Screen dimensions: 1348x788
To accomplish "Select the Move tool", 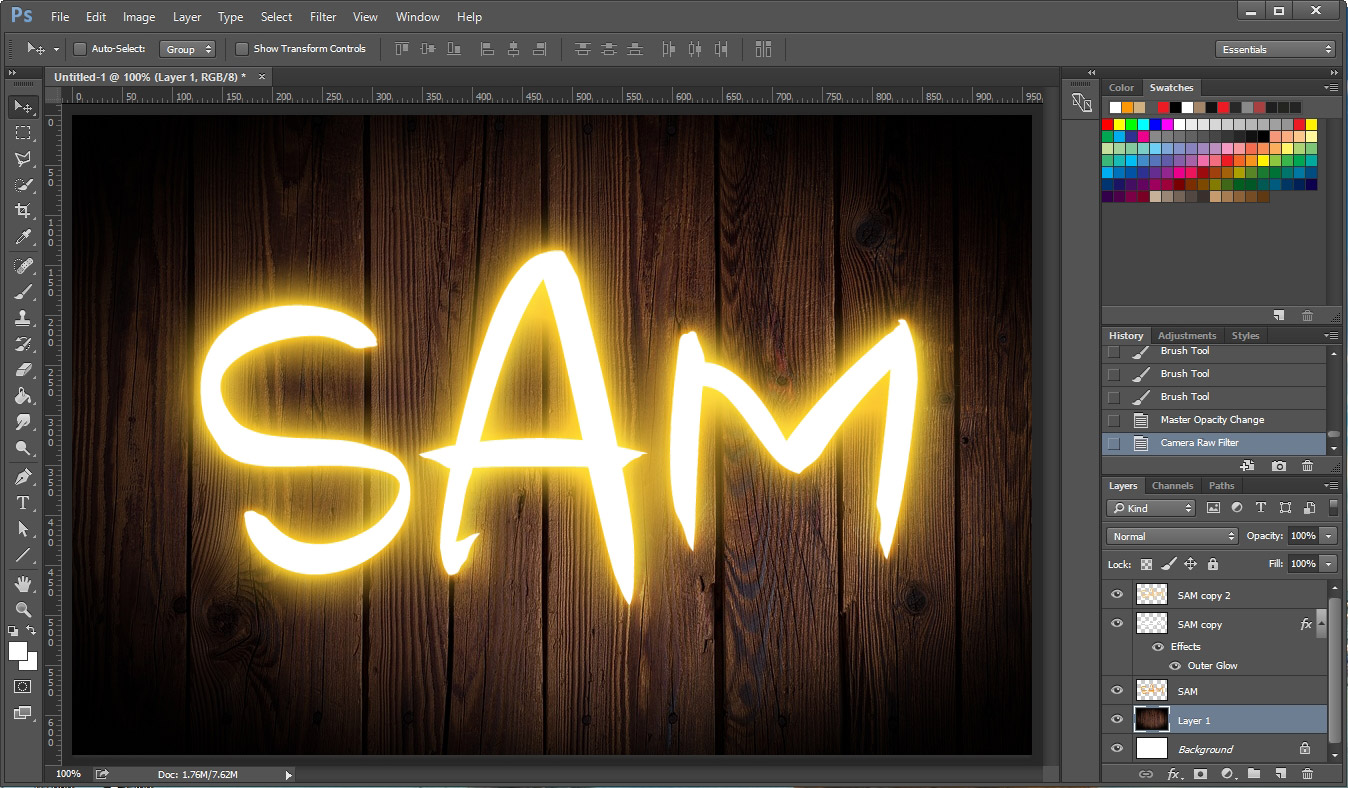I will coord(23,106).
